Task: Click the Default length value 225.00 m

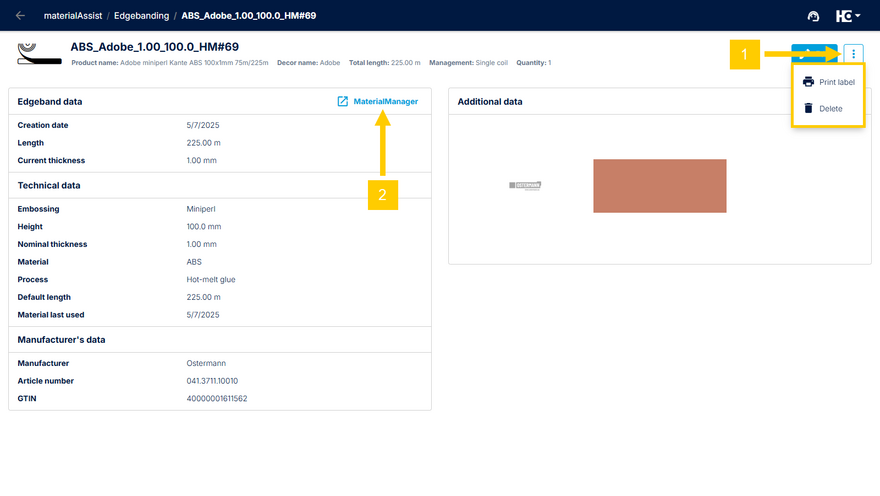Action: (x=203, y=297)
